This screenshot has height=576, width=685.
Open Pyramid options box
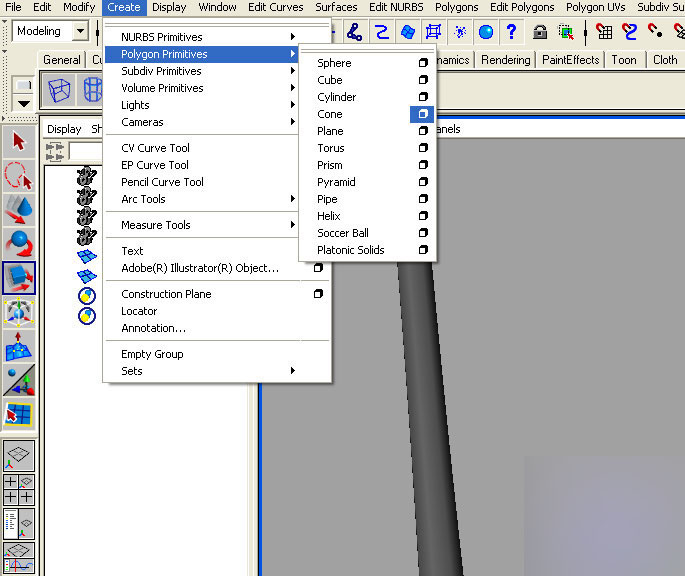[x=423, y=182]
